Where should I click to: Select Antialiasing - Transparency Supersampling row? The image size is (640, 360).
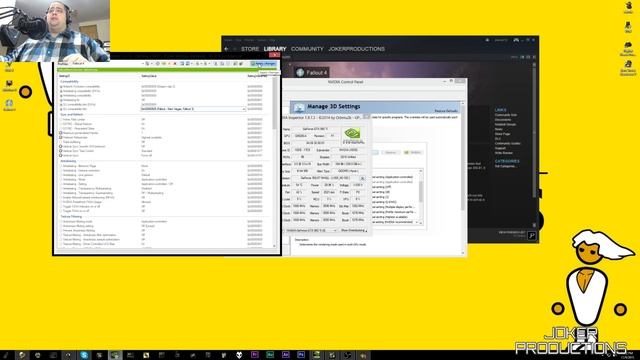tap(163, 193)
